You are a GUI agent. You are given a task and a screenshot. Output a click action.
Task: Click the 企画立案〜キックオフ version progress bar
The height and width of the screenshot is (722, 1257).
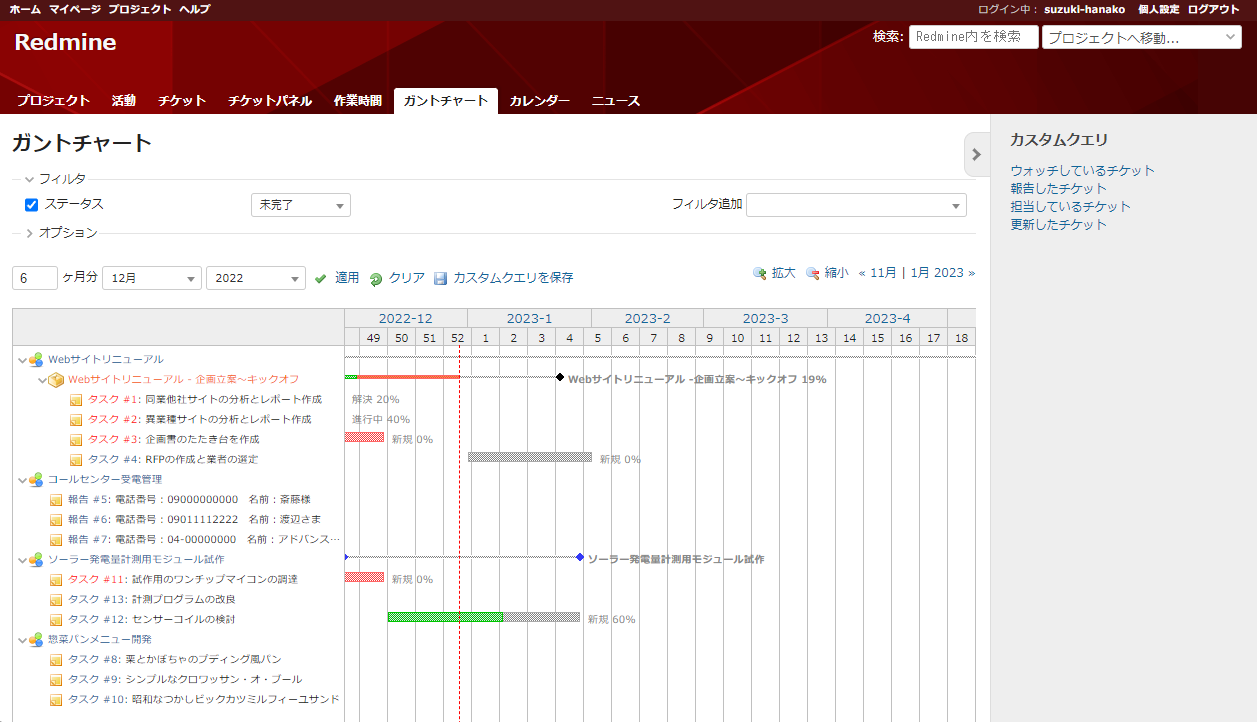pos(402,377)
